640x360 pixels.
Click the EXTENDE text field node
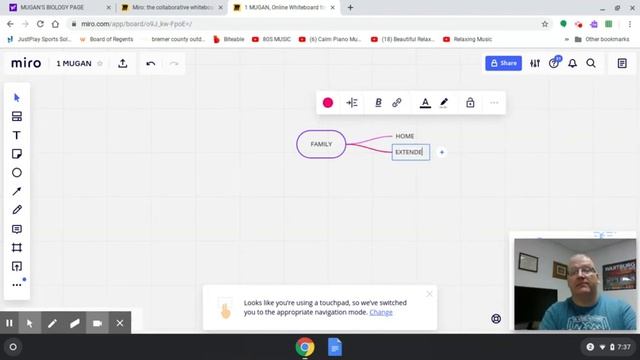411,152
